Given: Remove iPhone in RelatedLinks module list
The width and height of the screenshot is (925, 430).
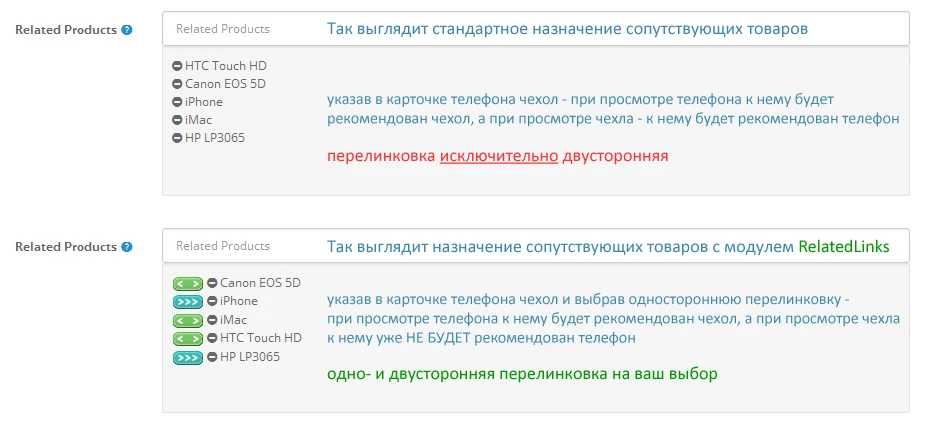Looking at the screenshot, I should [212, 301].
